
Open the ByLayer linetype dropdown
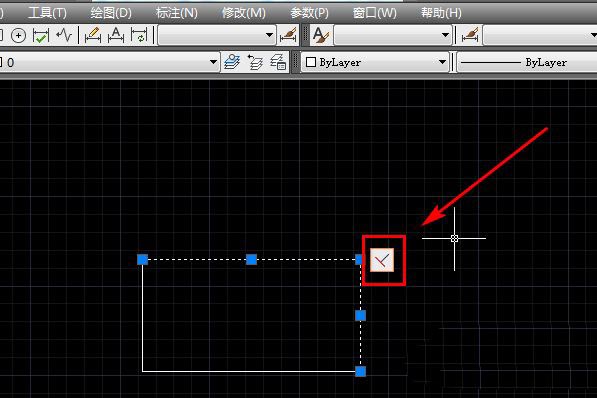pyautogui.click(x=527, y=62)
